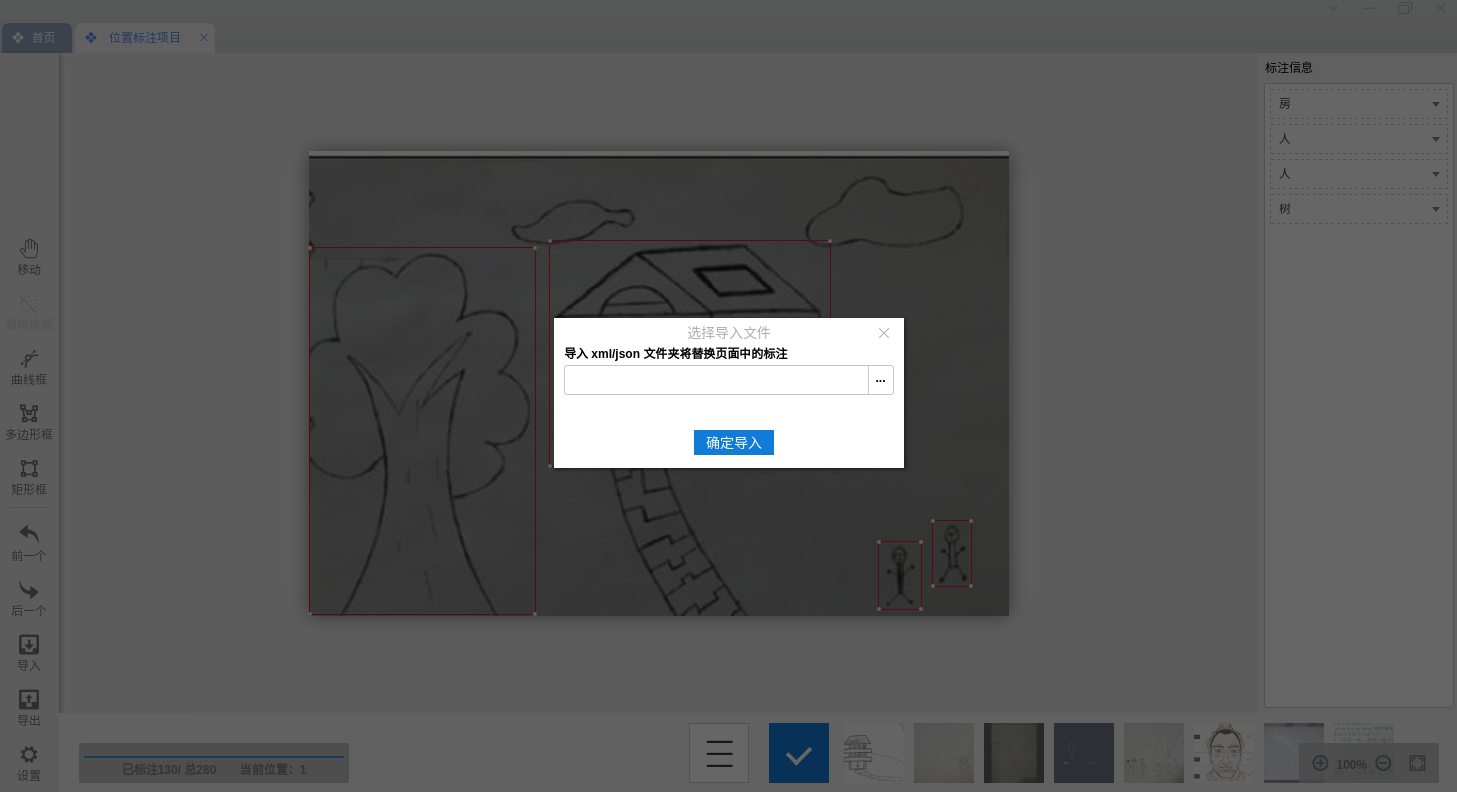1457x792 pixels.
Task: Switch to the 首页 home tab
Action: pos(36,38)
